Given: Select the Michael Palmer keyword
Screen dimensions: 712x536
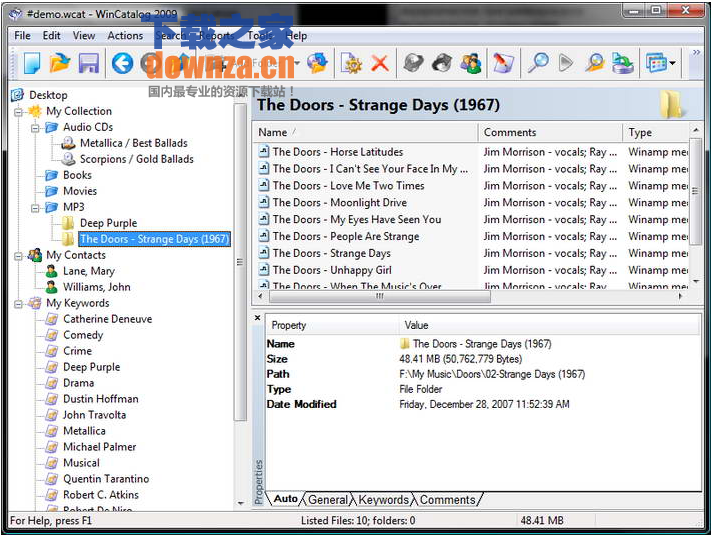Looking at the screenshot, I should click(x=99, y=447).
